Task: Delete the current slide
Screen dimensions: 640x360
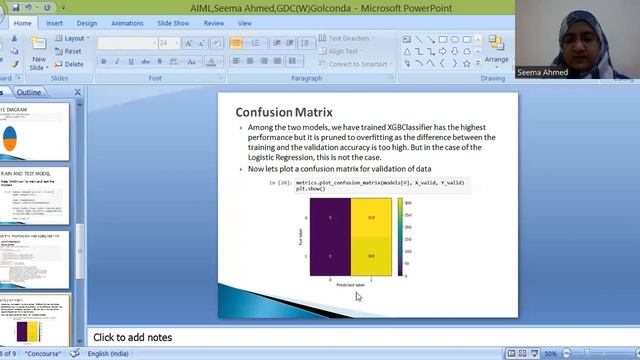Action: click(x=69, y=64)
